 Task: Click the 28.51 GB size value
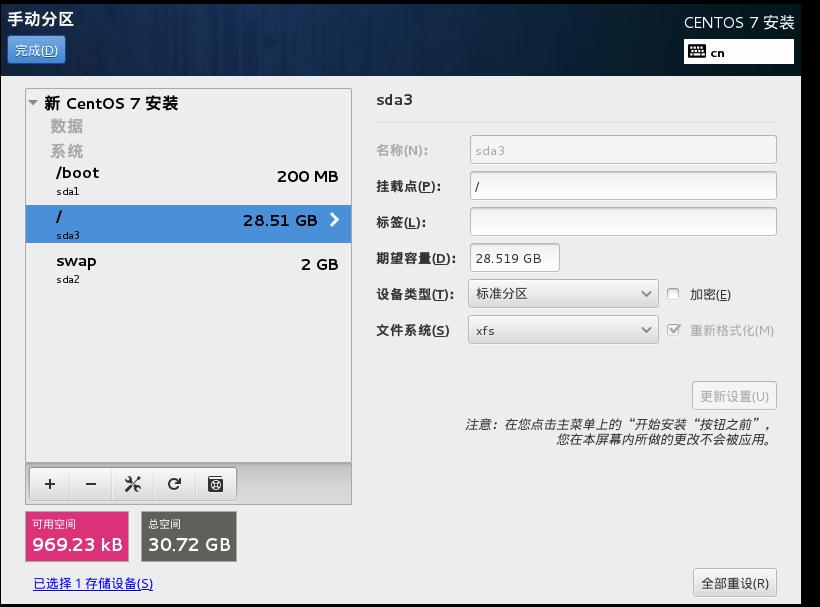point(280,221)
